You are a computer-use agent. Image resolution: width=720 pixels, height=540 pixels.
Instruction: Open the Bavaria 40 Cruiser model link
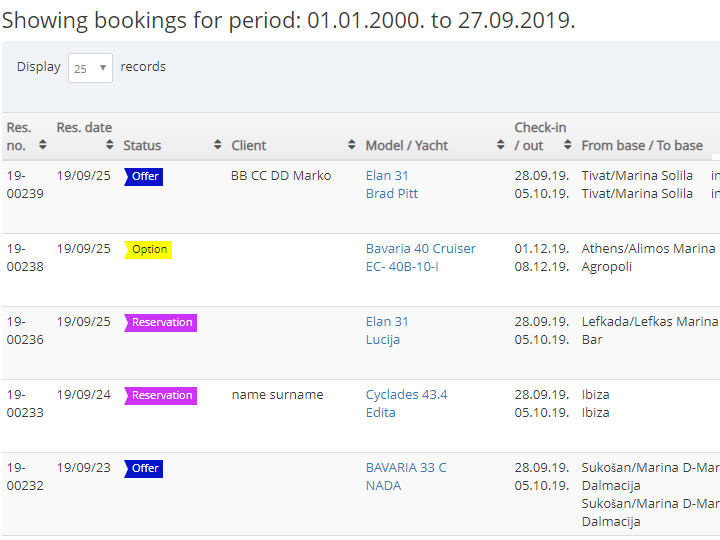point(420,249)
